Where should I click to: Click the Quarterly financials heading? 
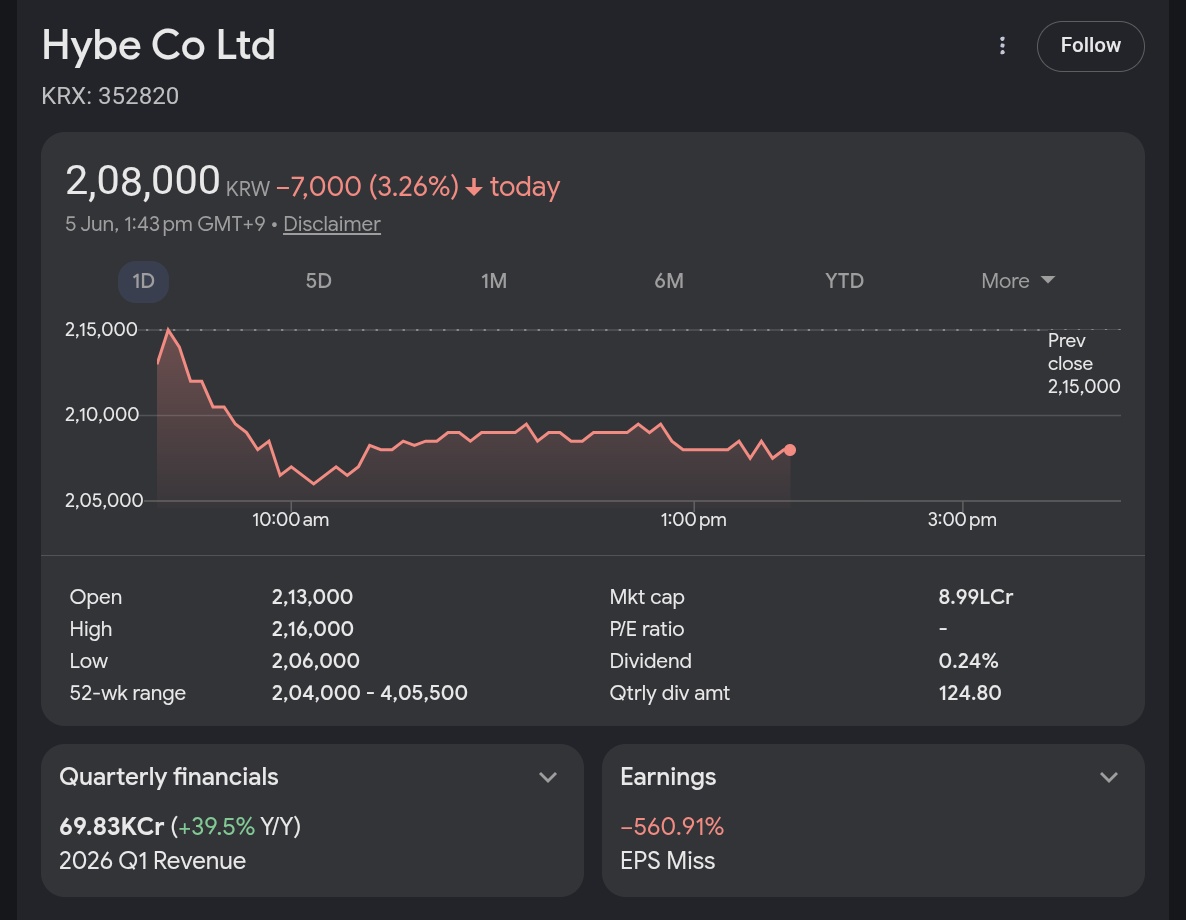coord(169,777)
